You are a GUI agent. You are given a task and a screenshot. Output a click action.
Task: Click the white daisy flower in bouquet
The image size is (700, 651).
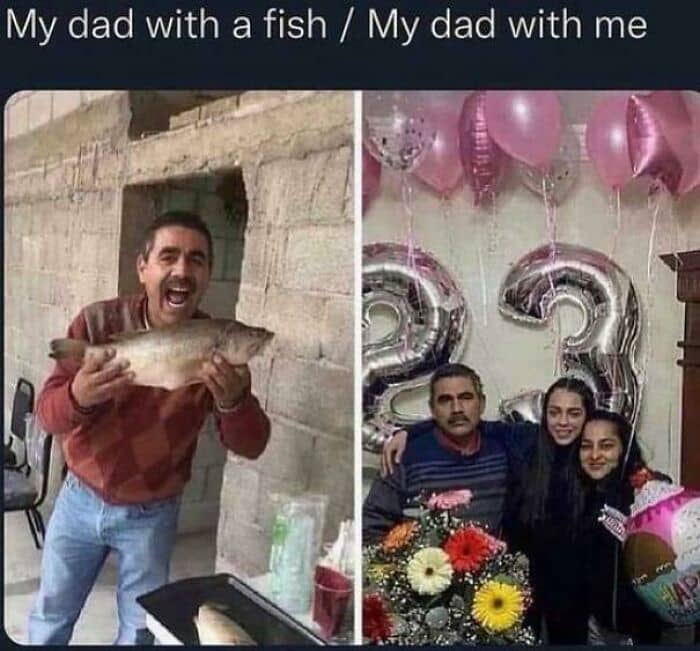tap(430, 571)
